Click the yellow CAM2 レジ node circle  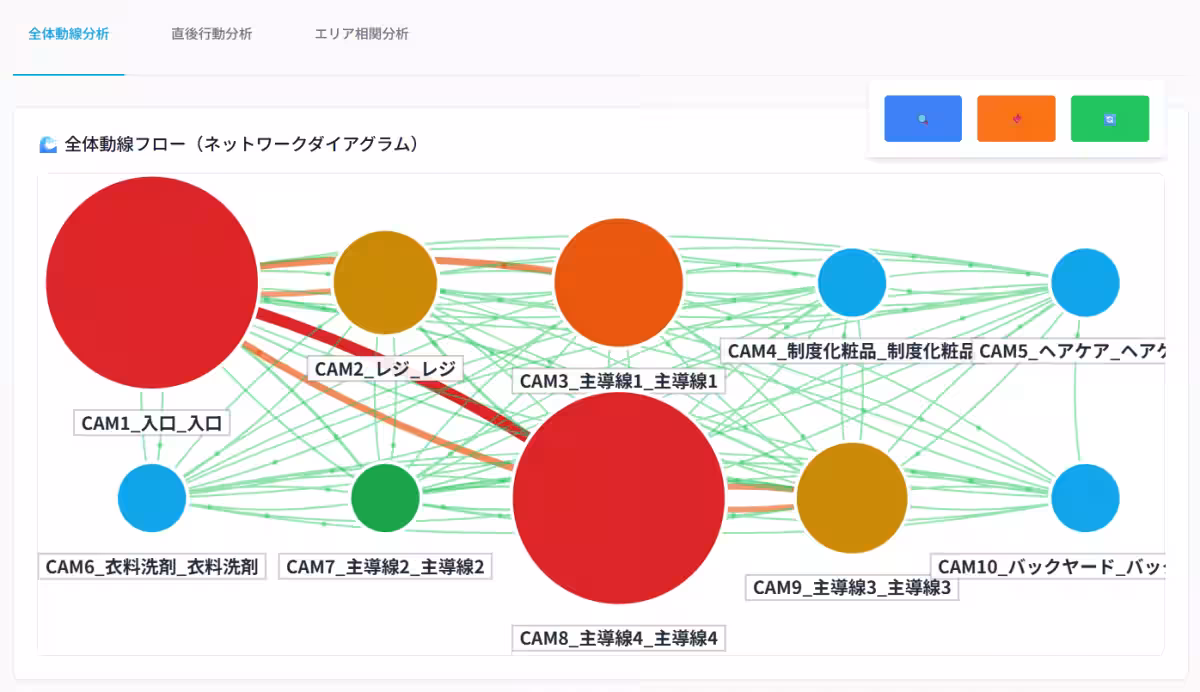tap(385, 283)
